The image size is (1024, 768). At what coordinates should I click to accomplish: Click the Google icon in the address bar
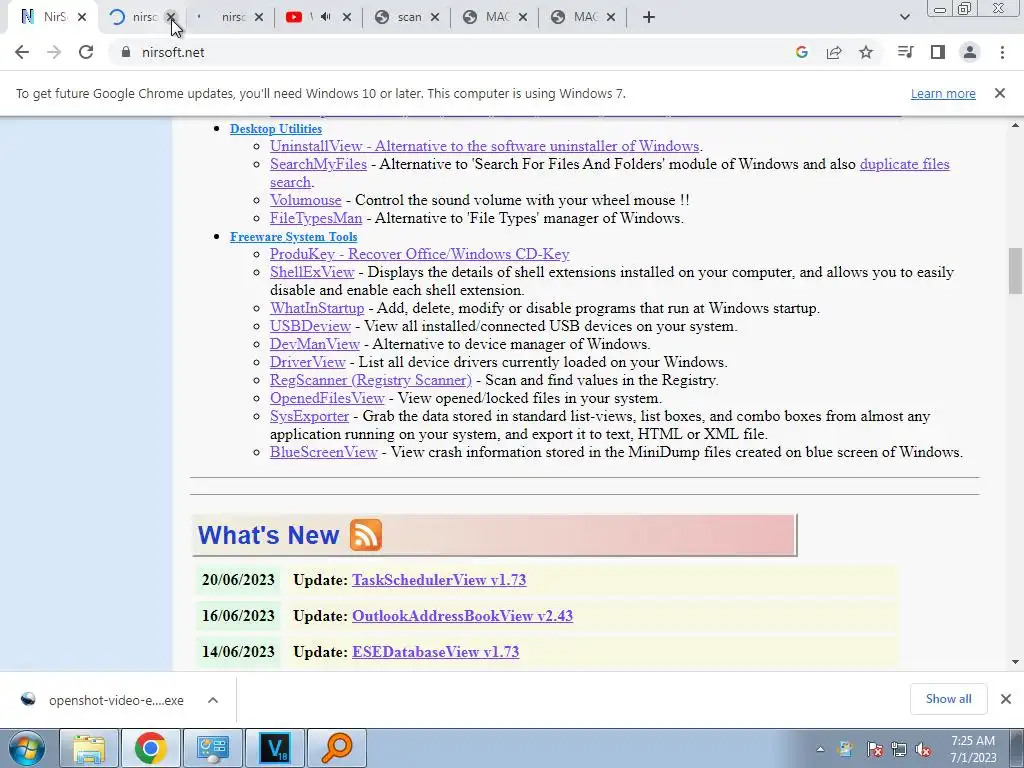pyautogui.click(x=802, y=52)
